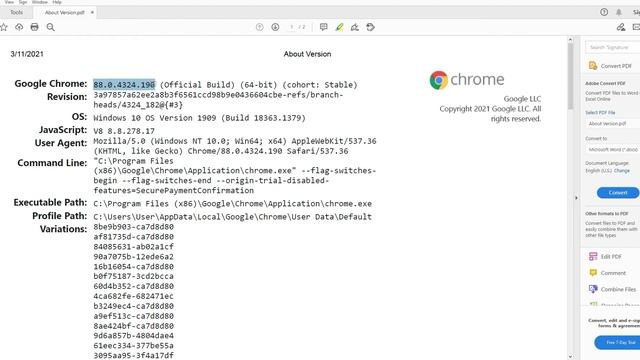640x360 pixels.
Task: Click the Profile Path value text
Action: point(233,217)
